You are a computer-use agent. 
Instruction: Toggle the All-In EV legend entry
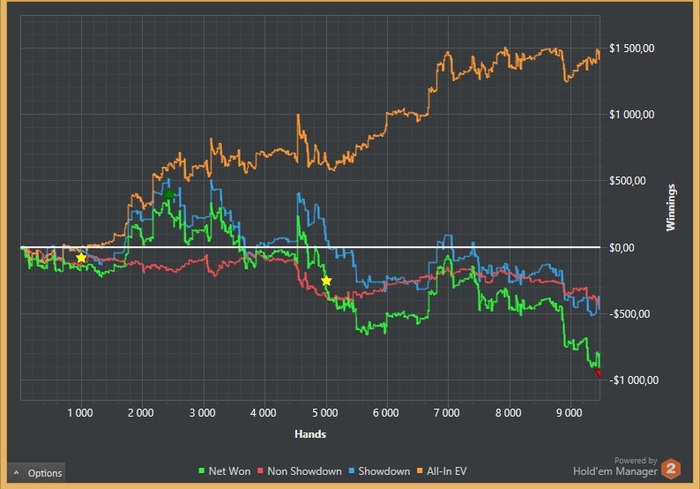coord(442,471)
